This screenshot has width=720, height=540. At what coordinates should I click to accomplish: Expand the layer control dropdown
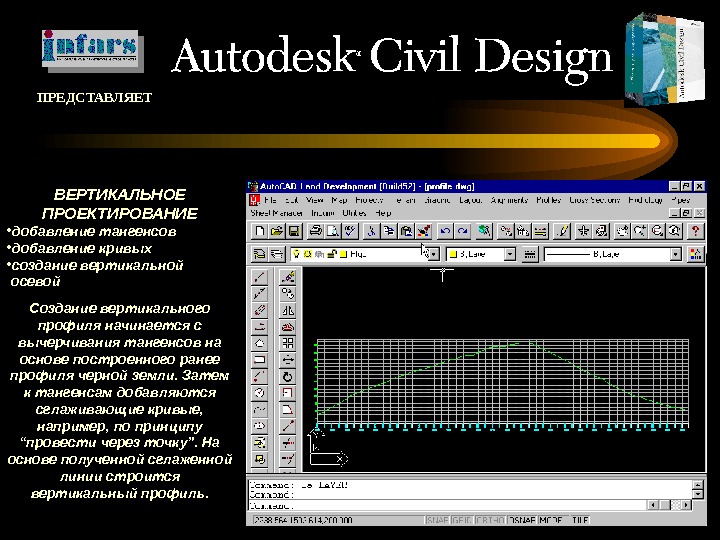(434, 254)
